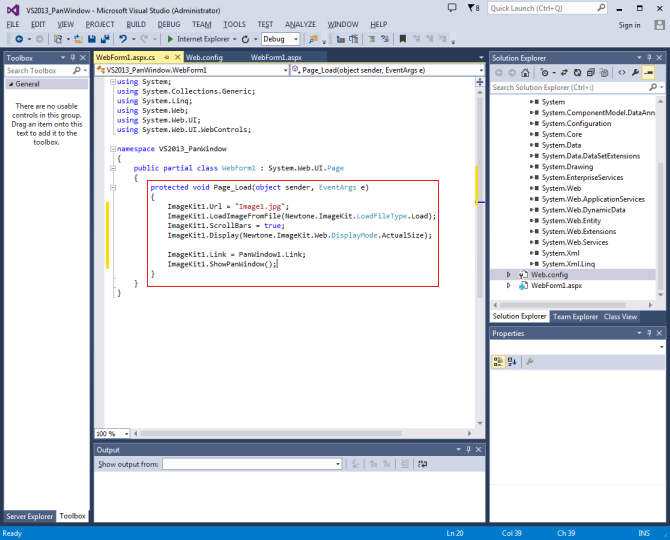The height and width of the screenshot is (540, 670).
Task: Click the Comment out selected lines icon
Action: click(x=372, y=39)
